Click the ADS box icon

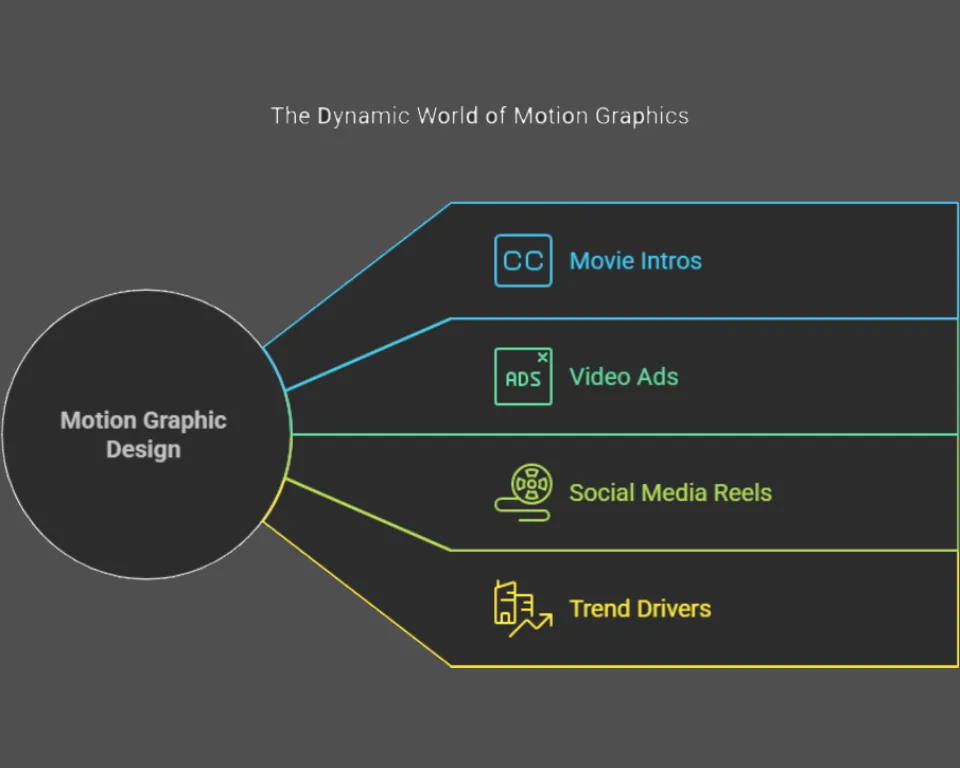pos(523,376)
